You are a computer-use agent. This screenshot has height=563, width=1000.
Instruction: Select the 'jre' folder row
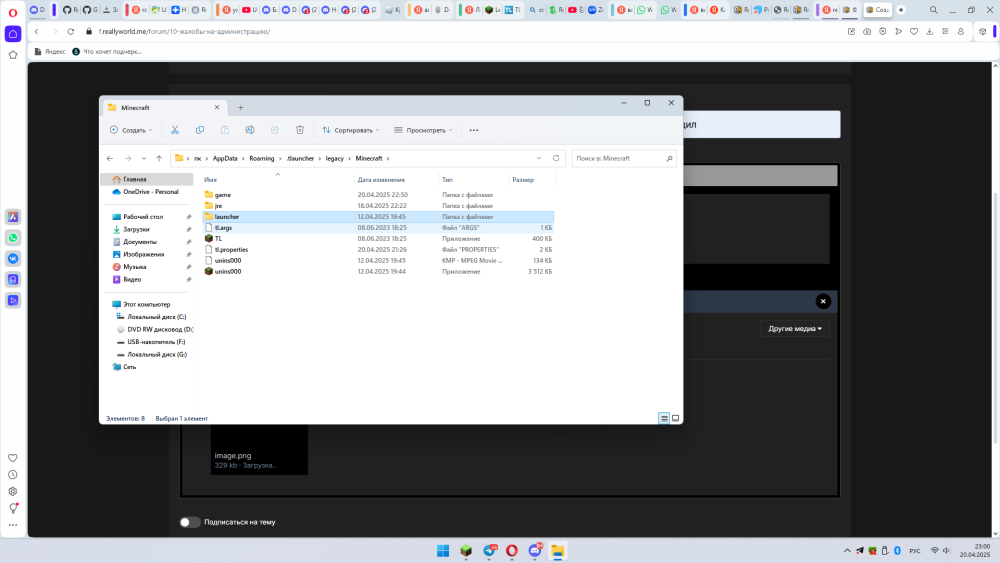(x=378, y=206)
